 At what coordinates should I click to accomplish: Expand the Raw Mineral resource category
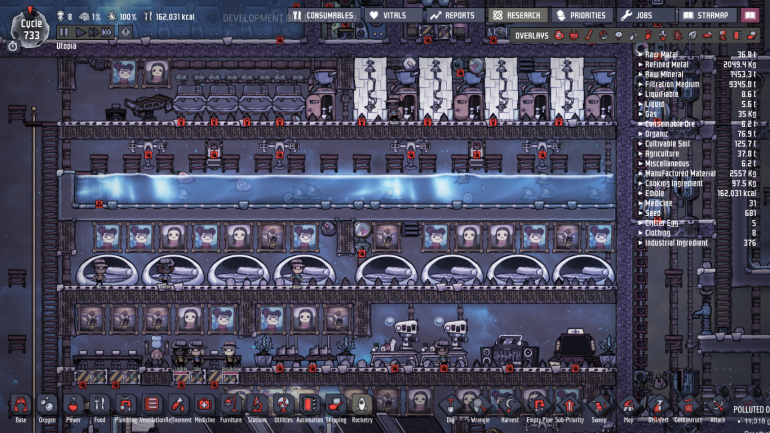point(697,74)
